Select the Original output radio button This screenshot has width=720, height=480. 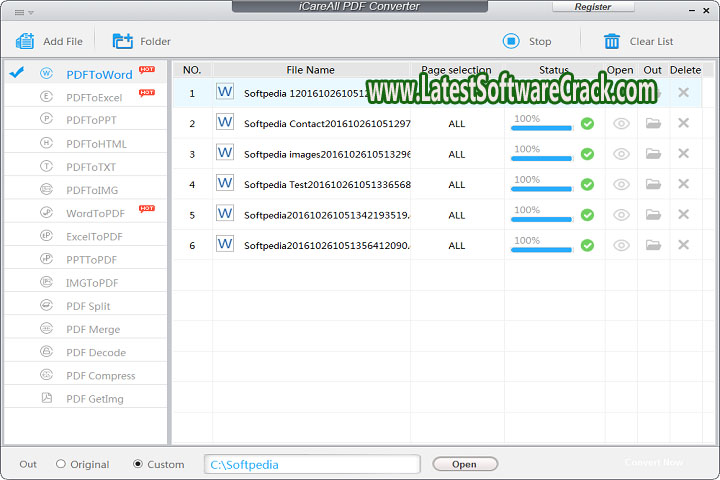point(61,464)
